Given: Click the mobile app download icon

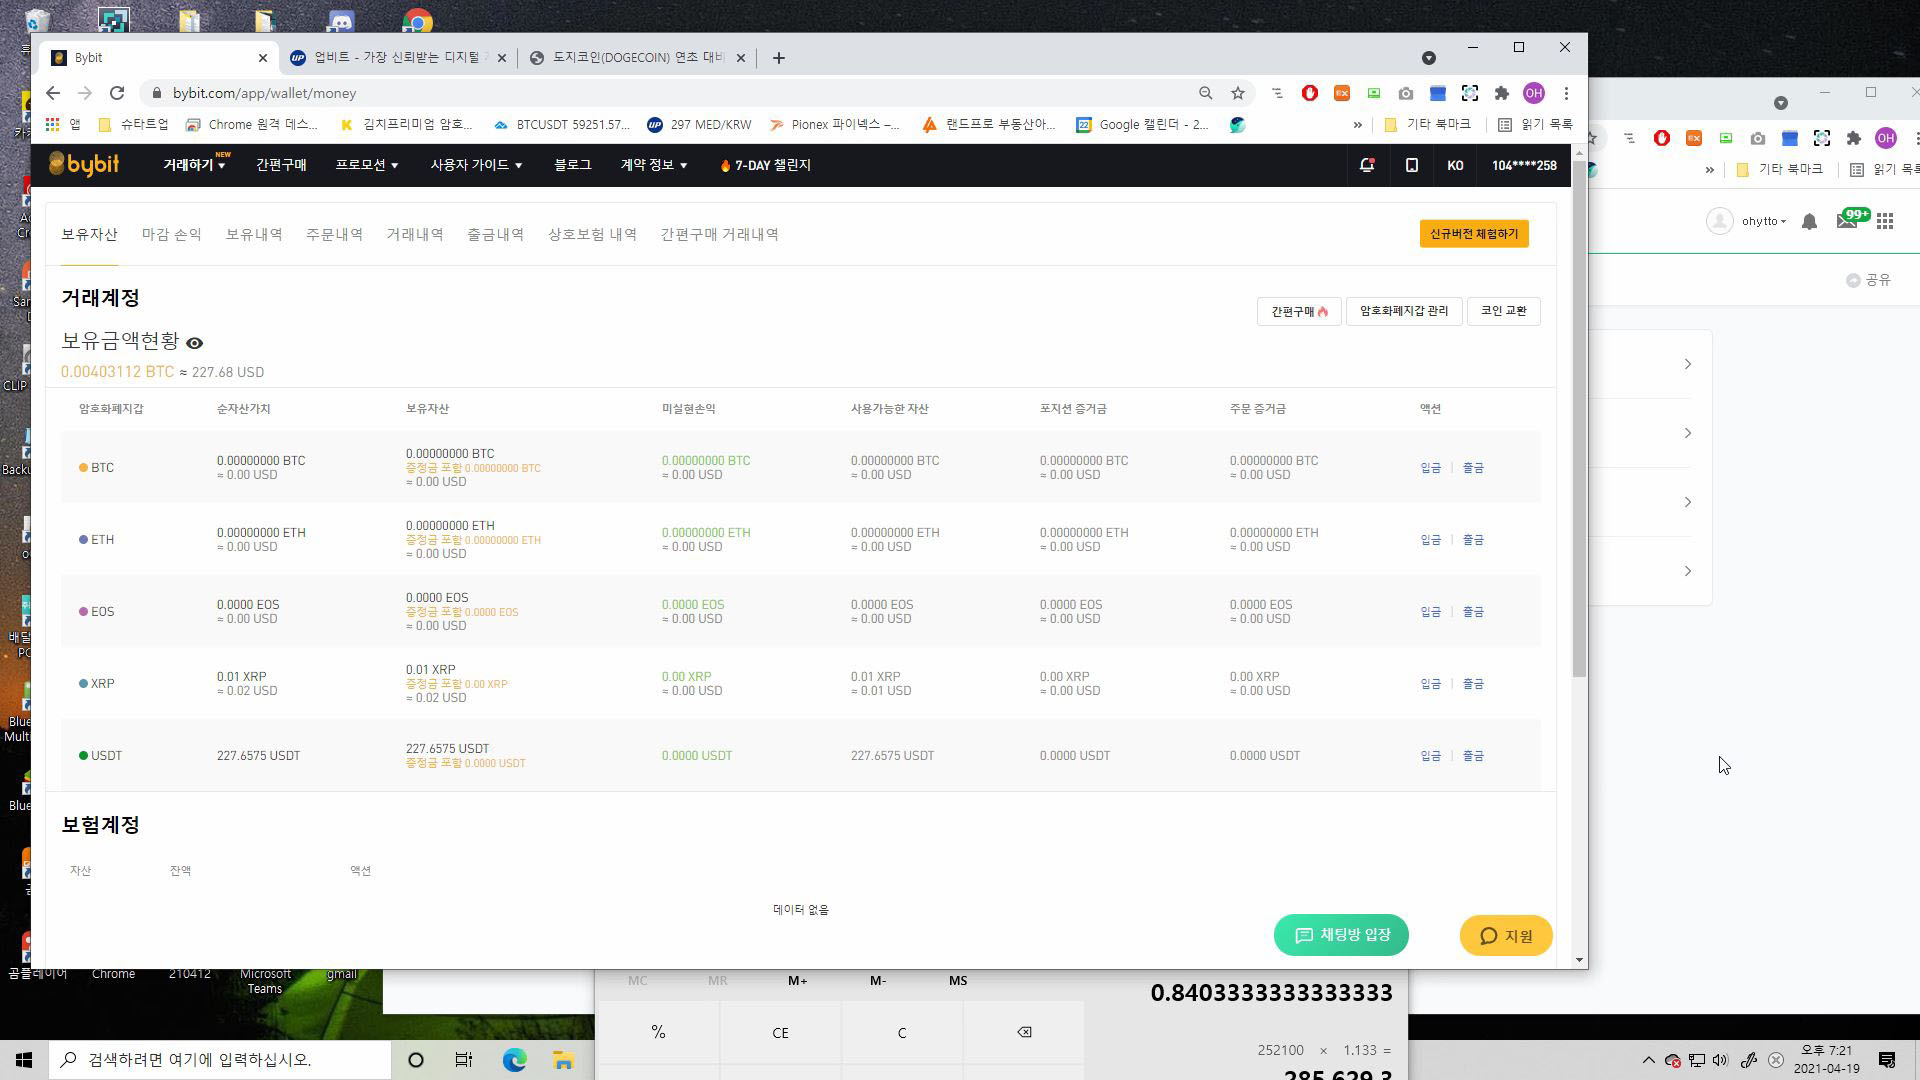Looking at the screenshot, I should point(1411,165).
